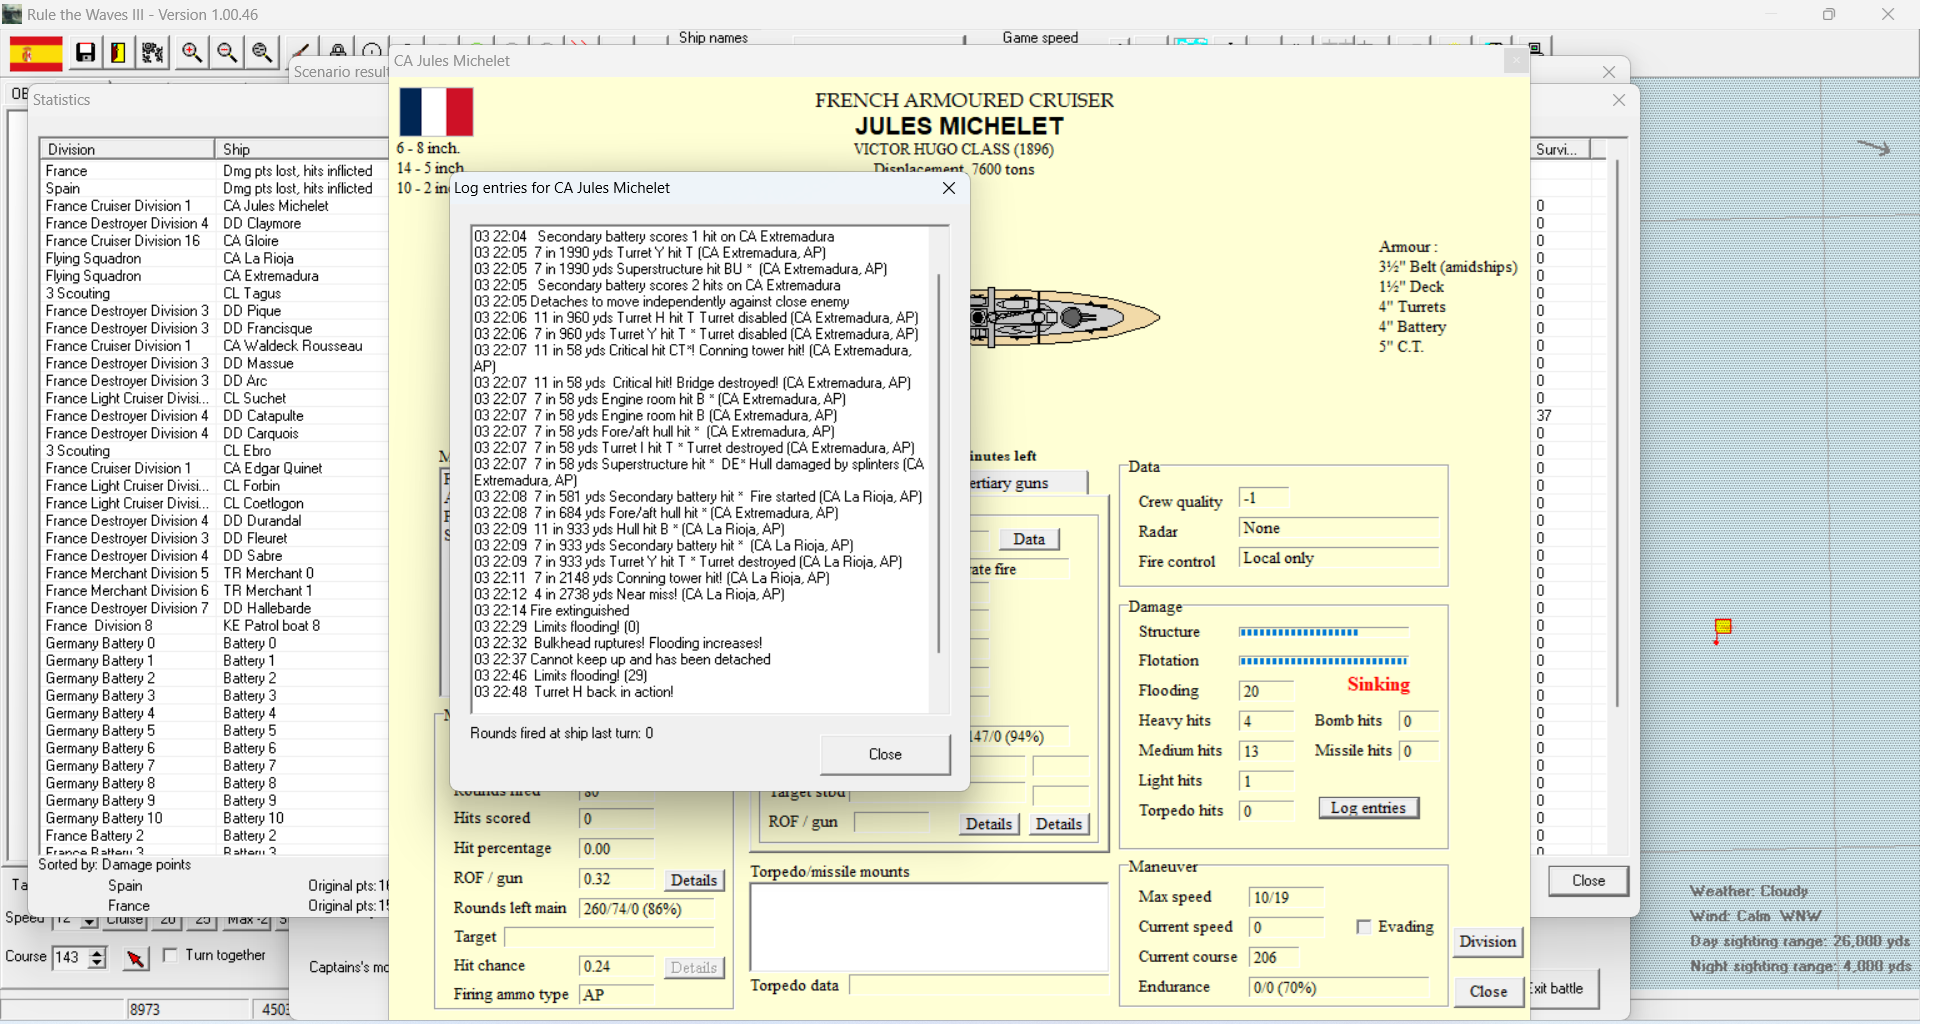Click the Crew quality field showing -1

[x=1263, y=498]
